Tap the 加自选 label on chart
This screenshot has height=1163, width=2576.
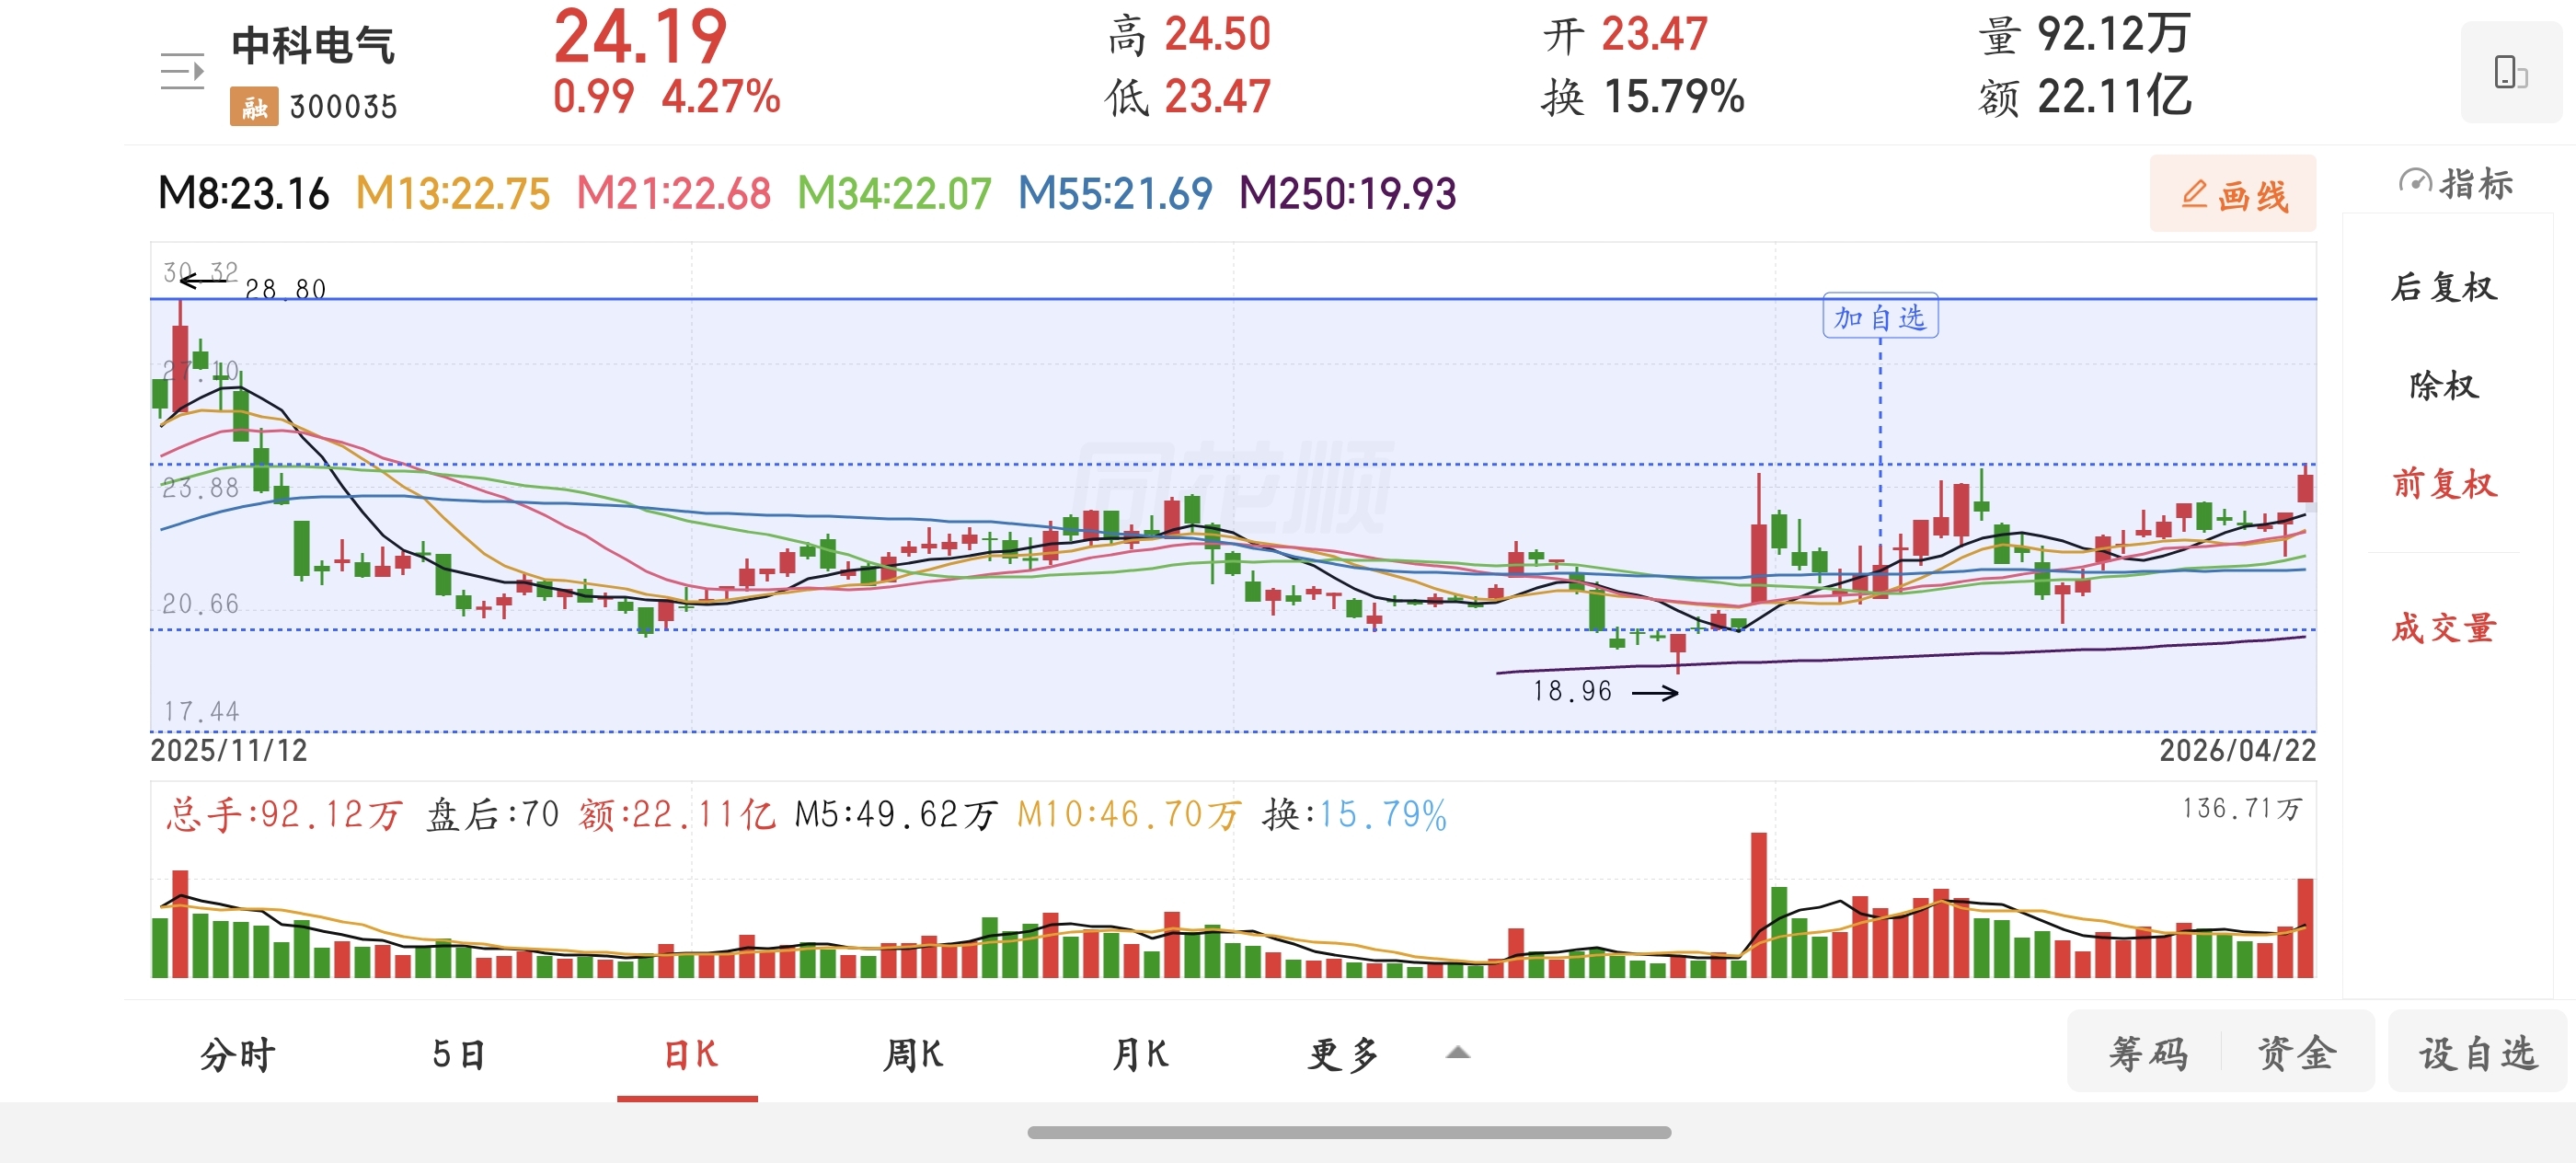coord(1880,317)
